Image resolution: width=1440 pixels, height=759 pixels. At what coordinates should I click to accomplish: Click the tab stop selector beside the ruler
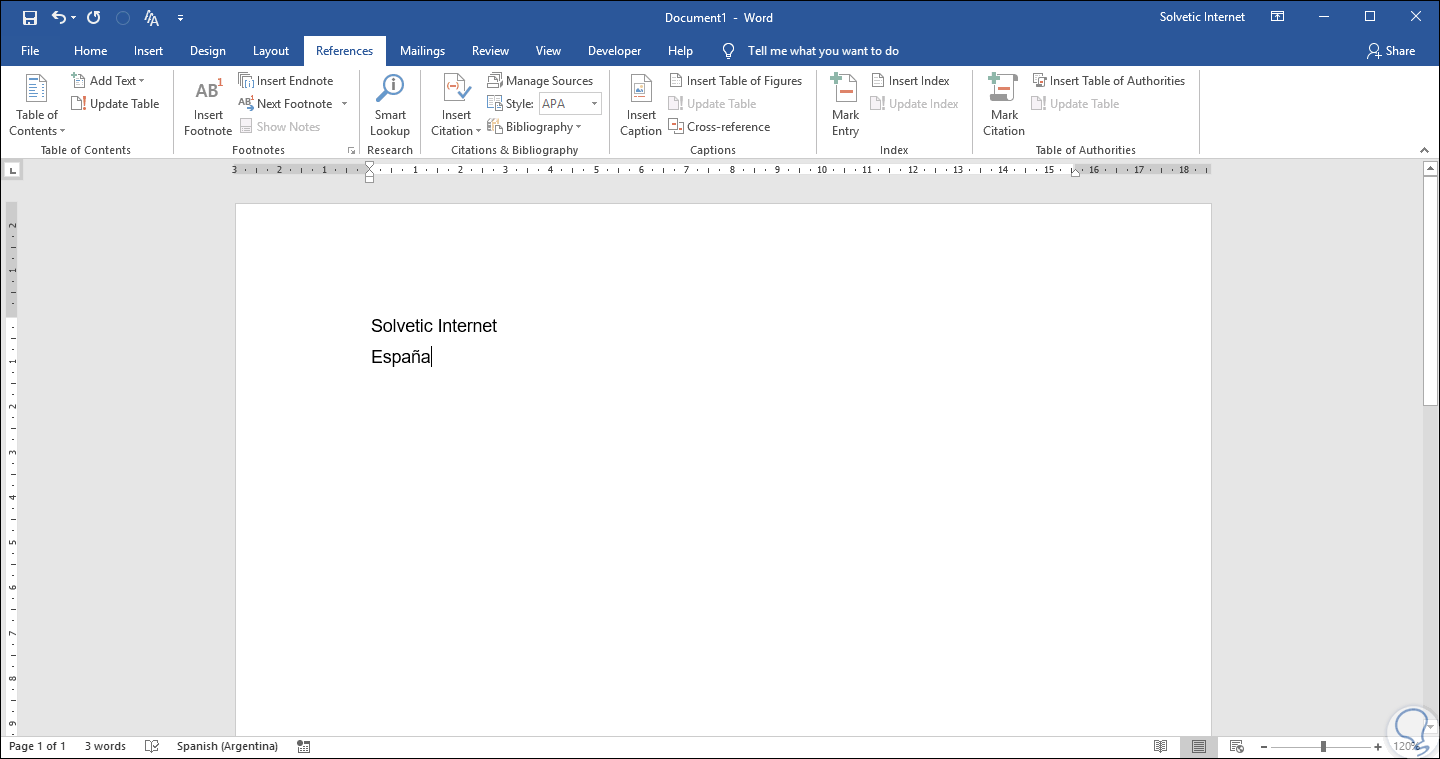(x=12, y=171)
